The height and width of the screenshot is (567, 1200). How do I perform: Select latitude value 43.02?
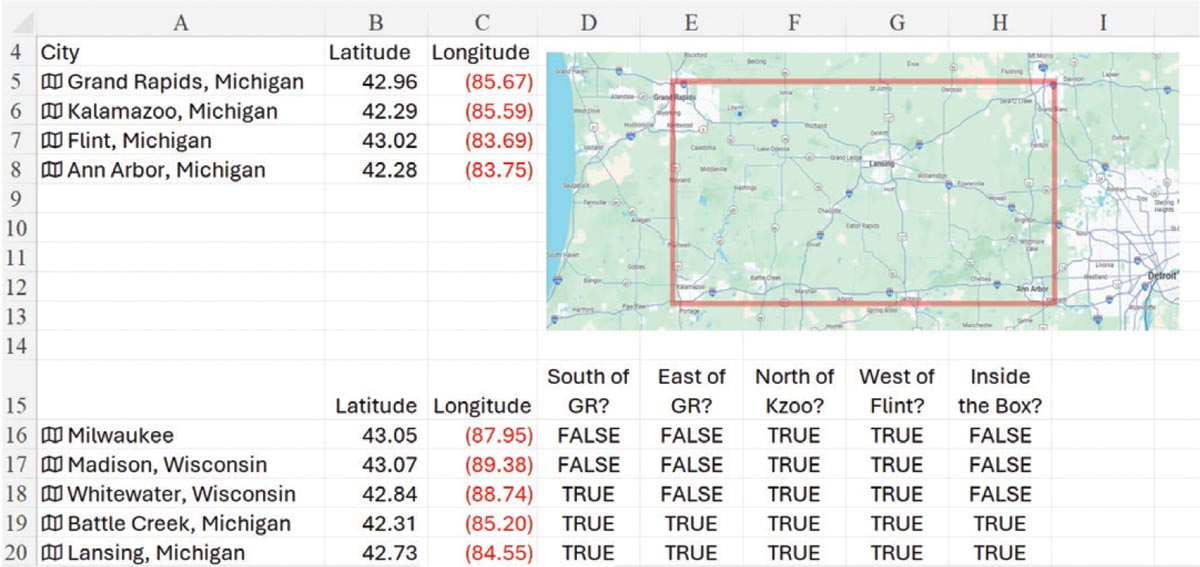pos(376,141)
